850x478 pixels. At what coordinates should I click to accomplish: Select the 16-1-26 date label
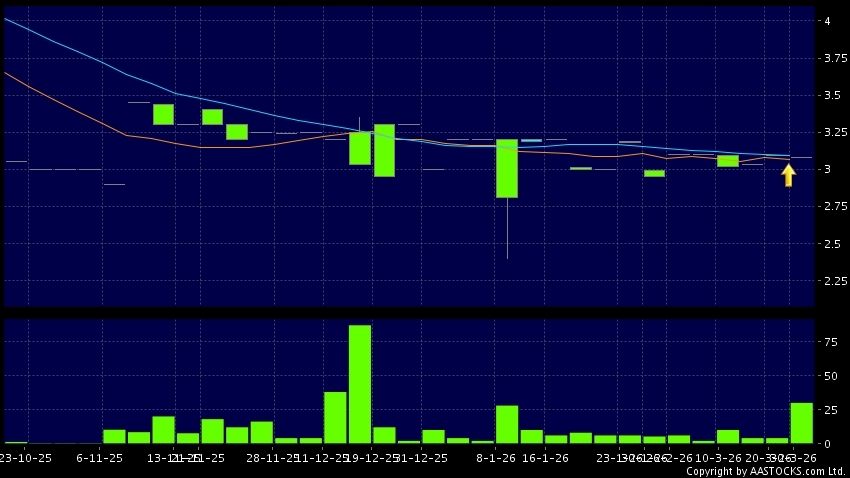coord(546,457)
